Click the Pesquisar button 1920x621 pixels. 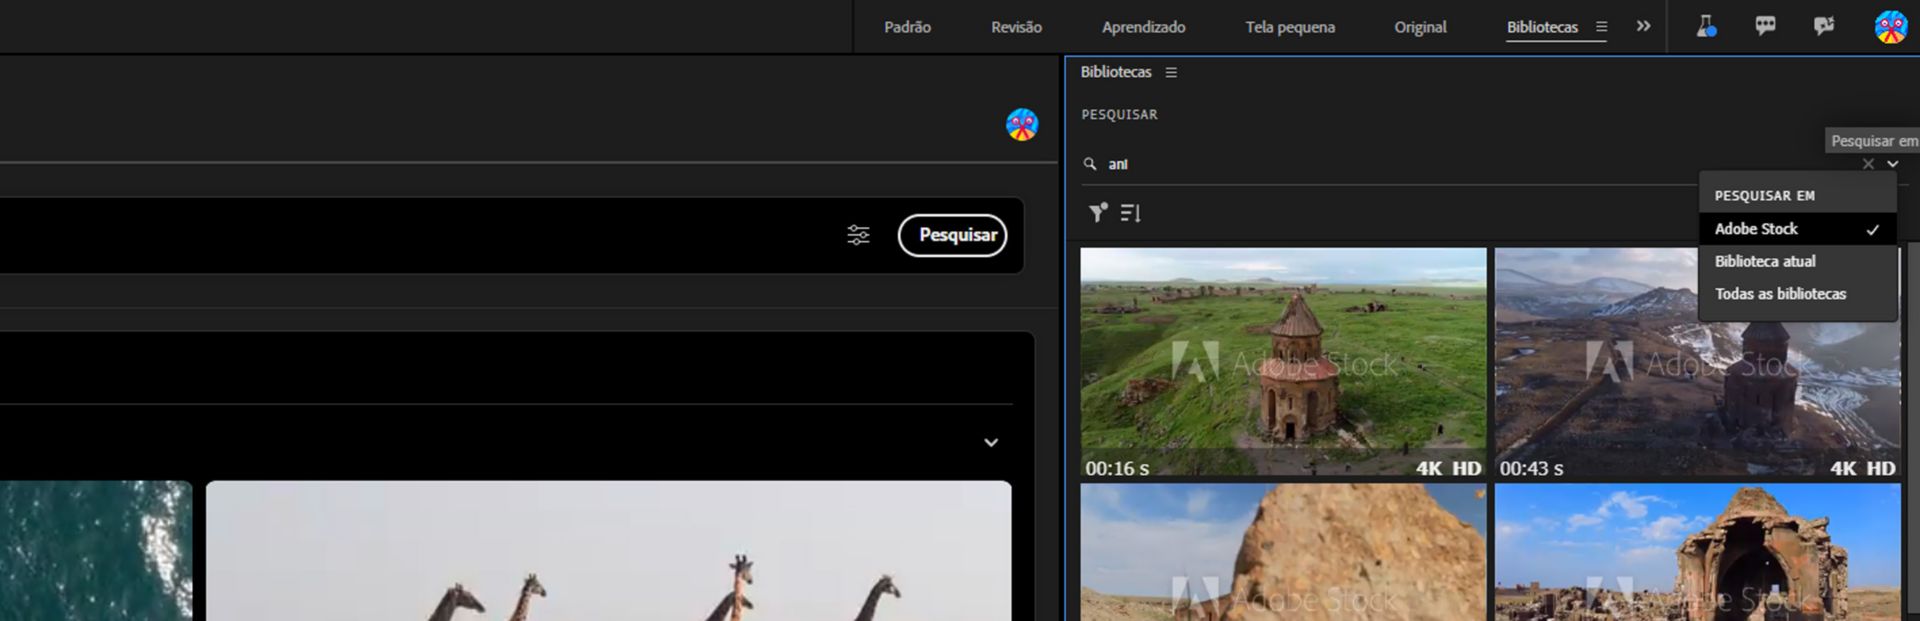coord(952,235)
